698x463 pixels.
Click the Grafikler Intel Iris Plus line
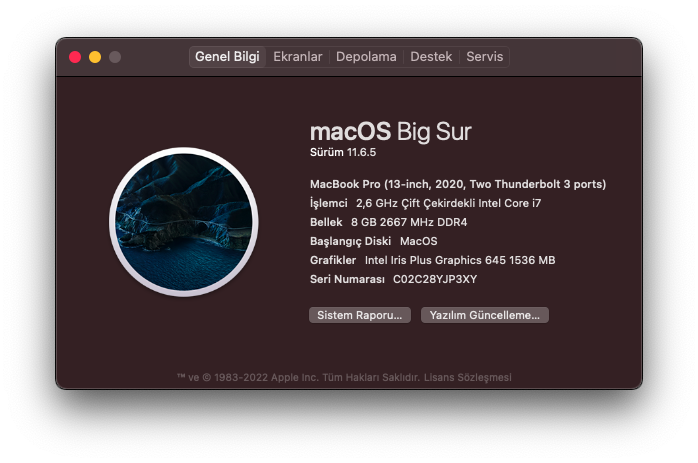432,260
